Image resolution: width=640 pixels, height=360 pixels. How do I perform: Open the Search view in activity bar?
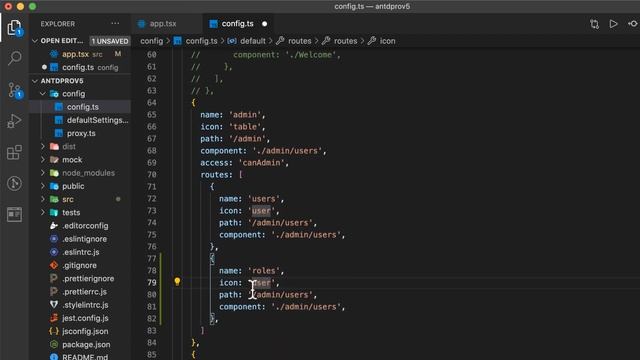tap(15, 58)
